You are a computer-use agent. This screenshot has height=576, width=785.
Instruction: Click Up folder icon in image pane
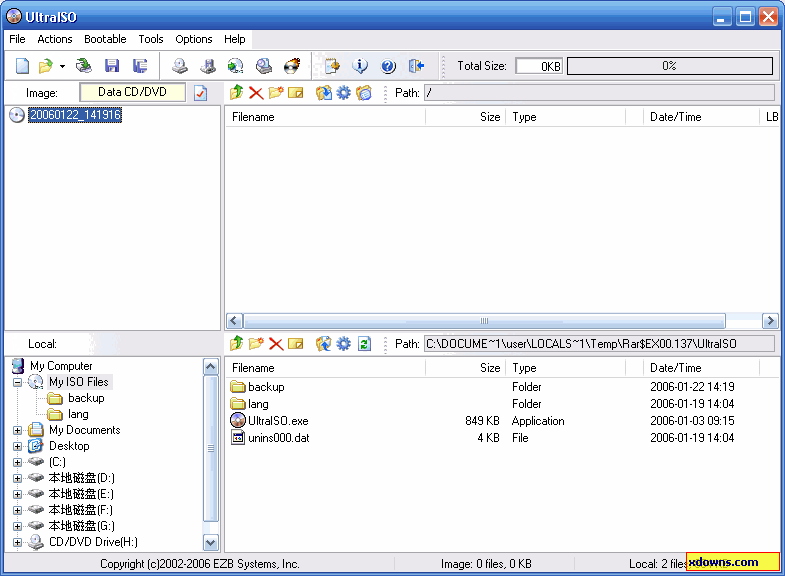[x=236, y=93]
